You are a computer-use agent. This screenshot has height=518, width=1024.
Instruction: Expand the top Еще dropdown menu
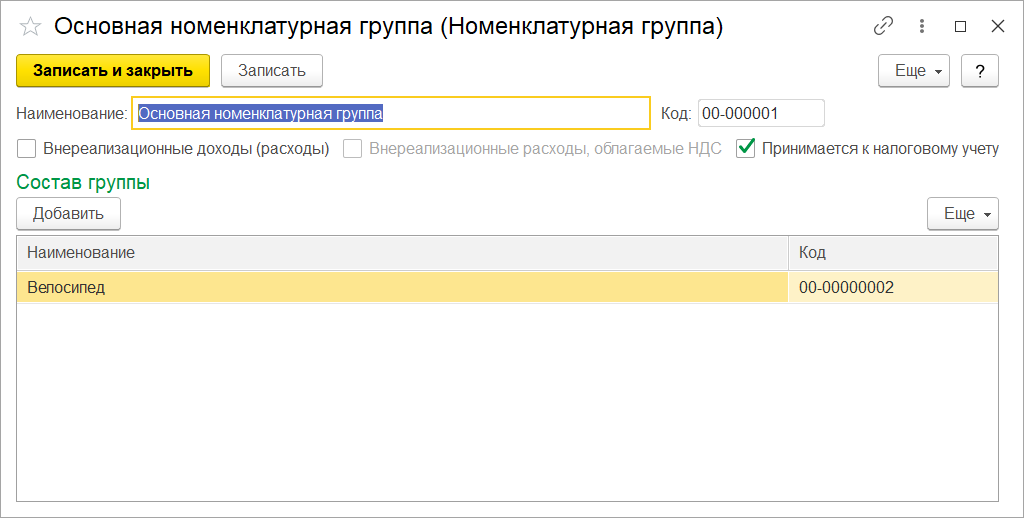pyautogui.click(x=914, y=71)
